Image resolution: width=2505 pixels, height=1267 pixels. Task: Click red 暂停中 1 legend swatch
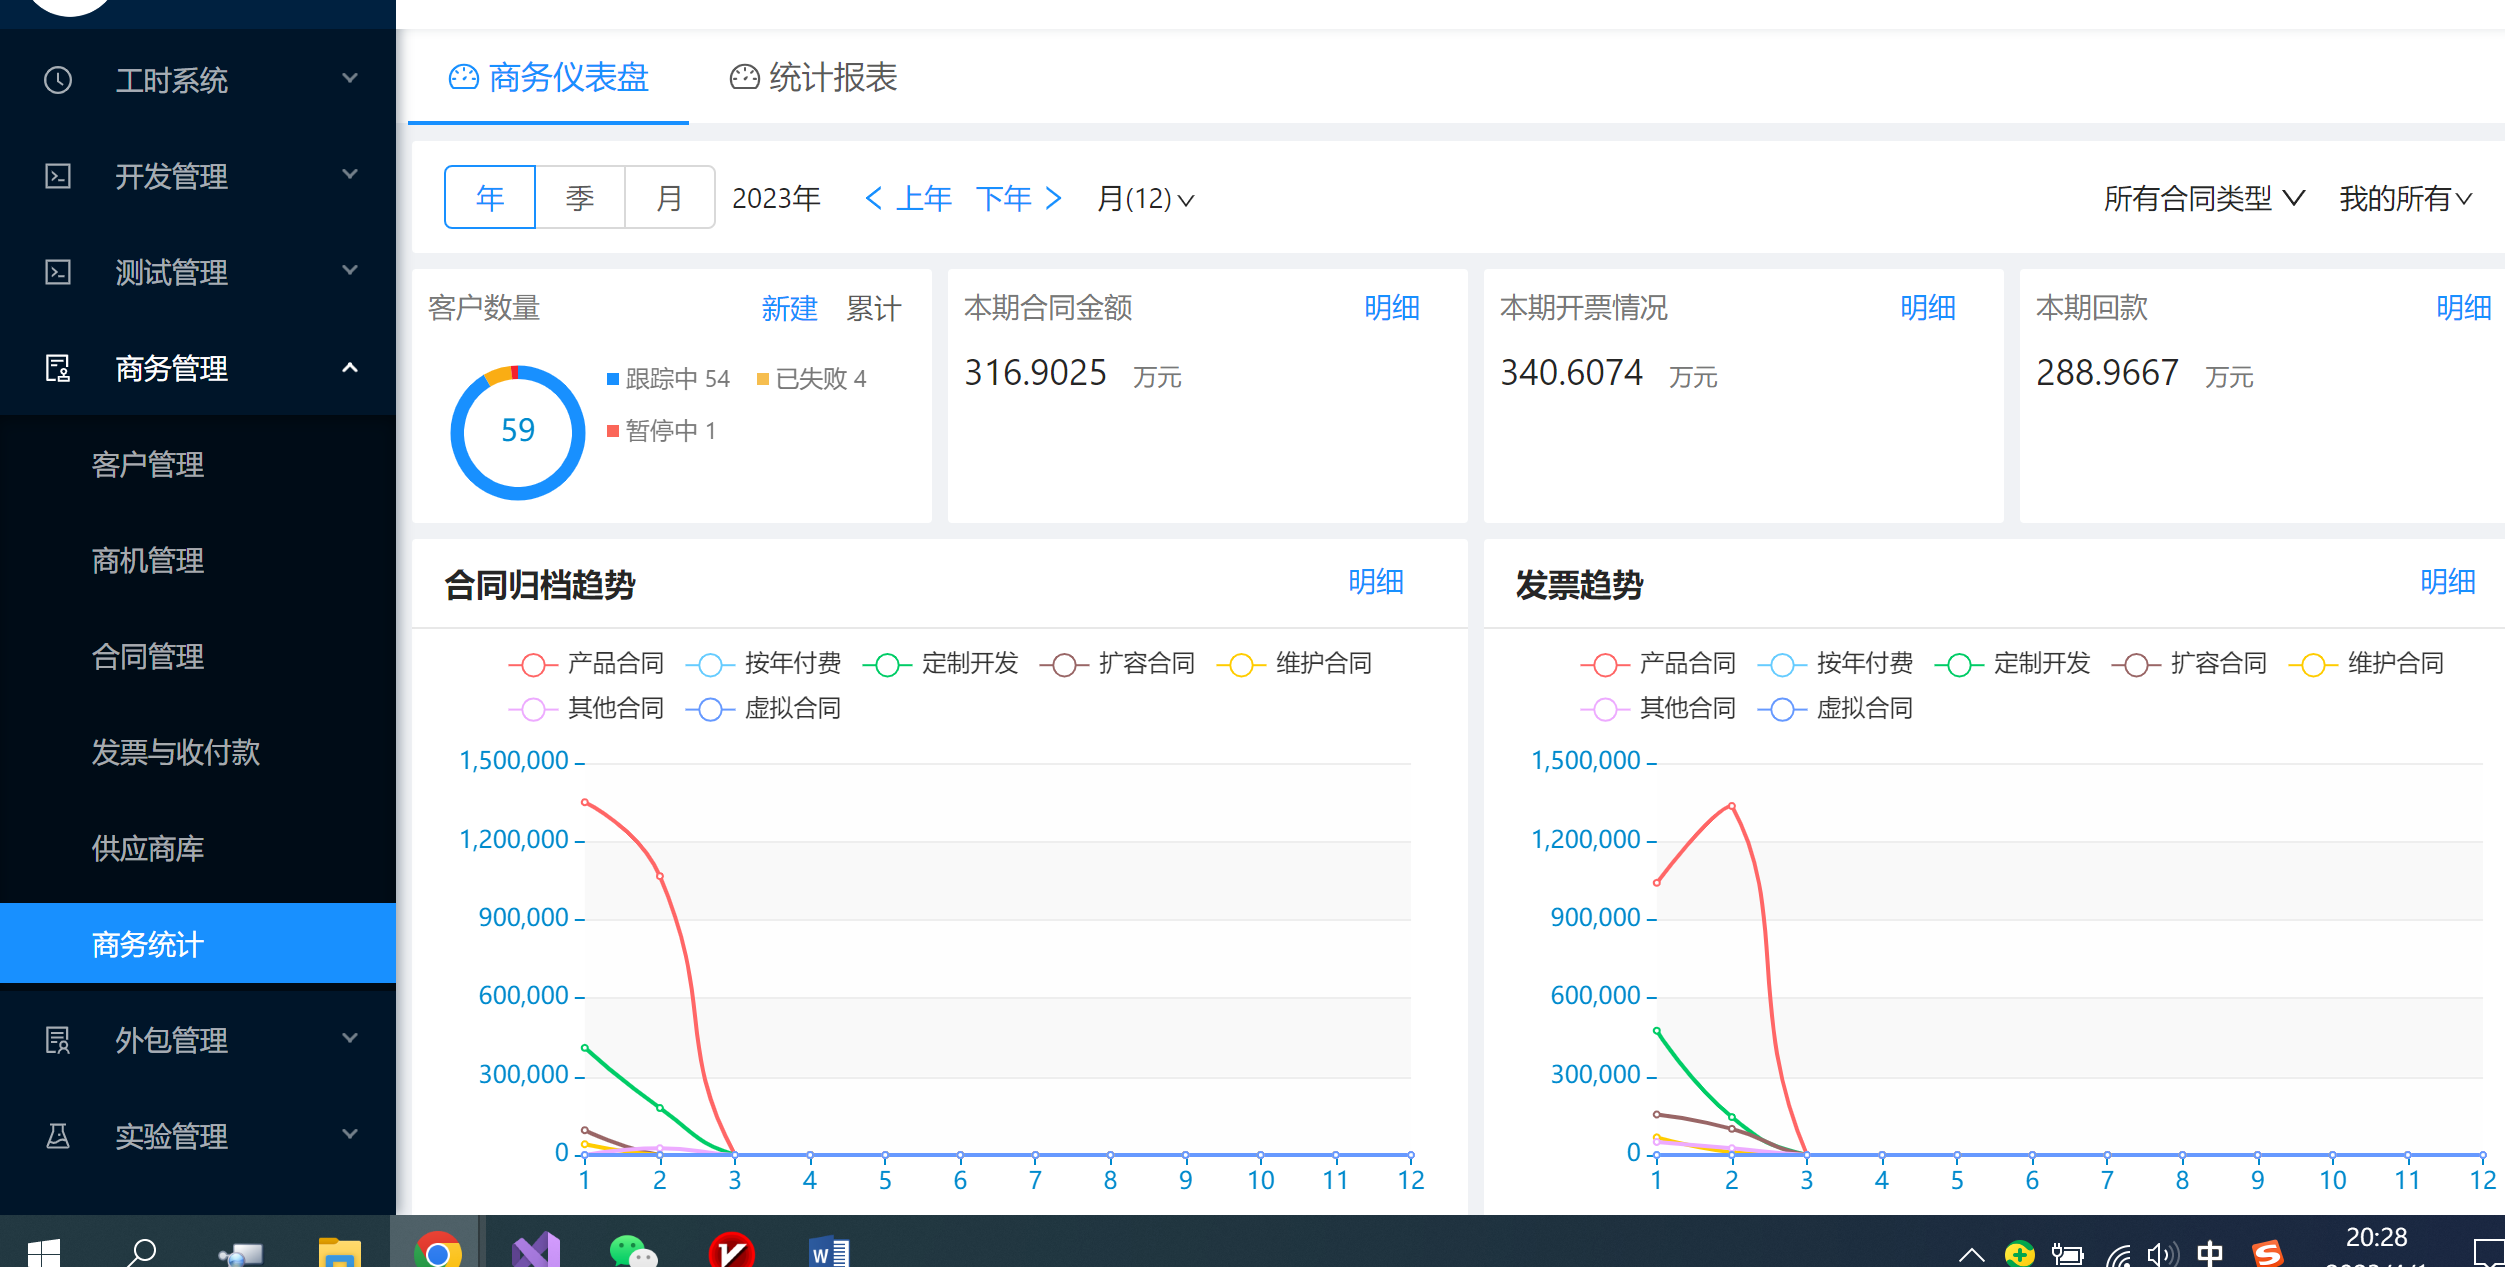(x=613, y=431)
